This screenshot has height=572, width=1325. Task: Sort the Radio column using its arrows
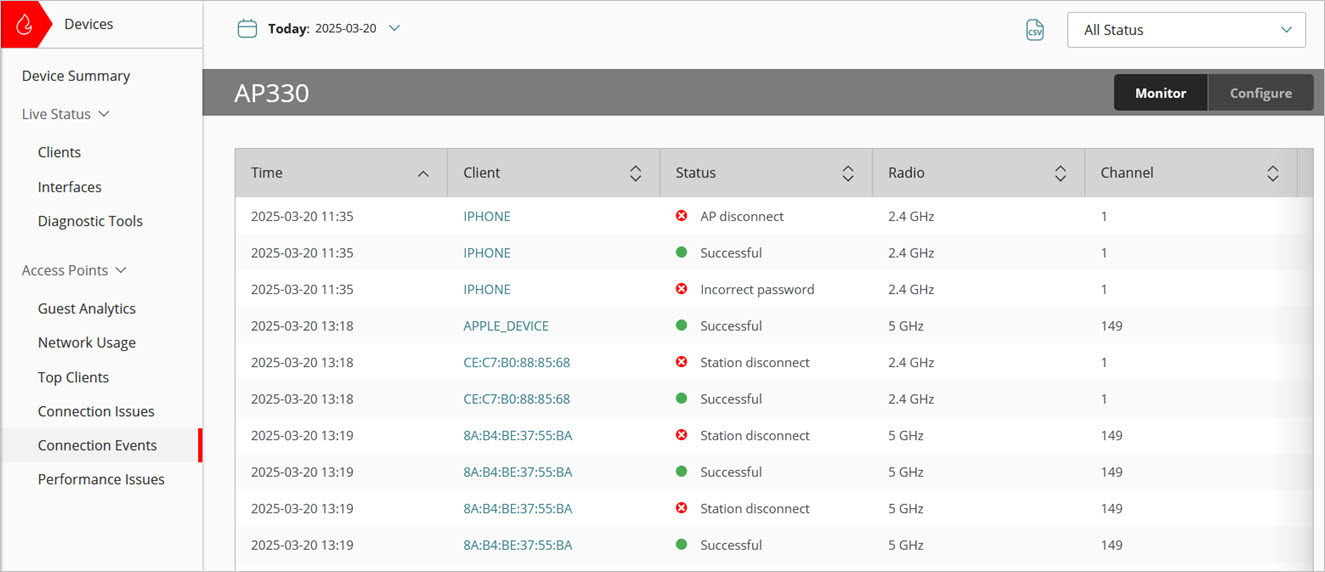[x=1060, y=173]
